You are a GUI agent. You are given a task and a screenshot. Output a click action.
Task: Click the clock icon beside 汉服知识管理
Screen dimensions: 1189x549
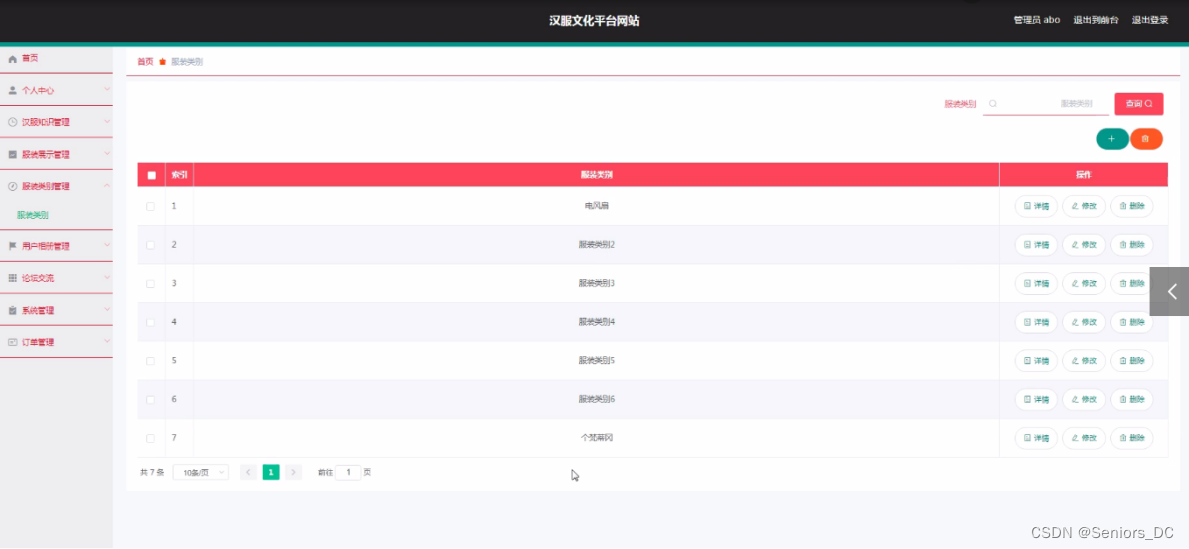tap(12, 122)
